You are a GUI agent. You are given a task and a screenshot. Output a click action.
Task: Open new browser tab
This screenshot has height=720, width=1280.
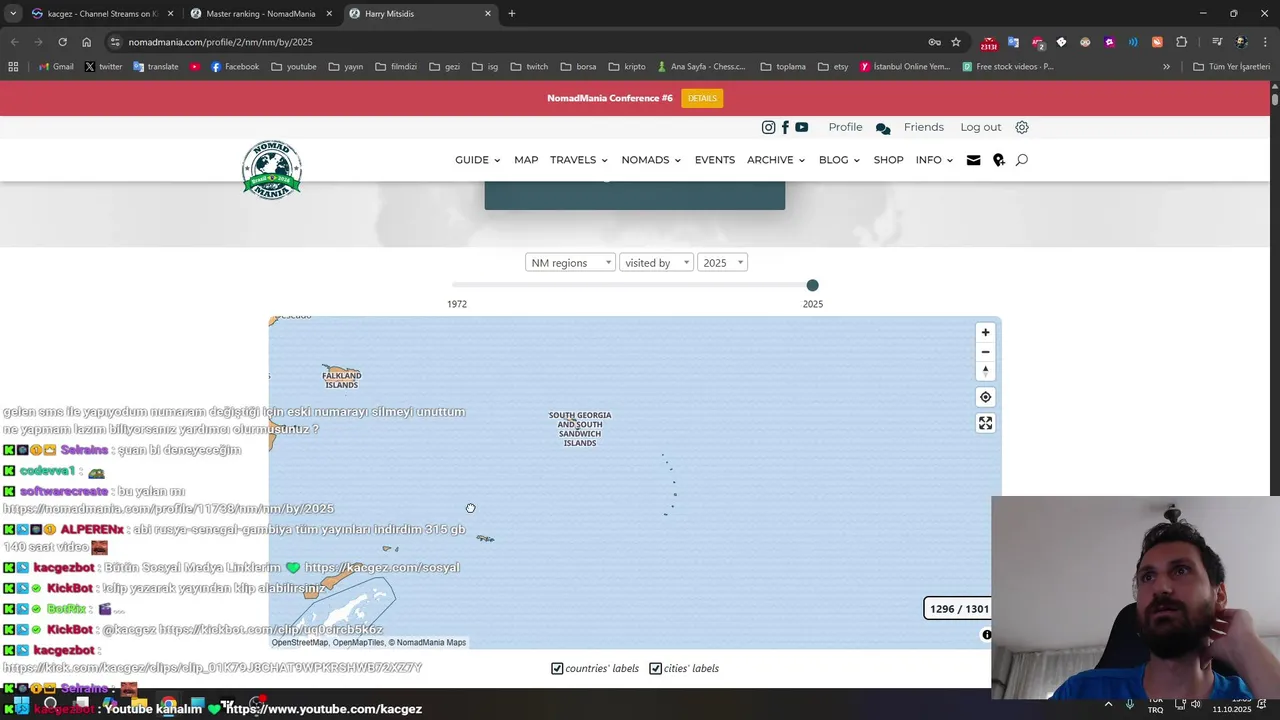pyautogui.click(x=512, y=14)
